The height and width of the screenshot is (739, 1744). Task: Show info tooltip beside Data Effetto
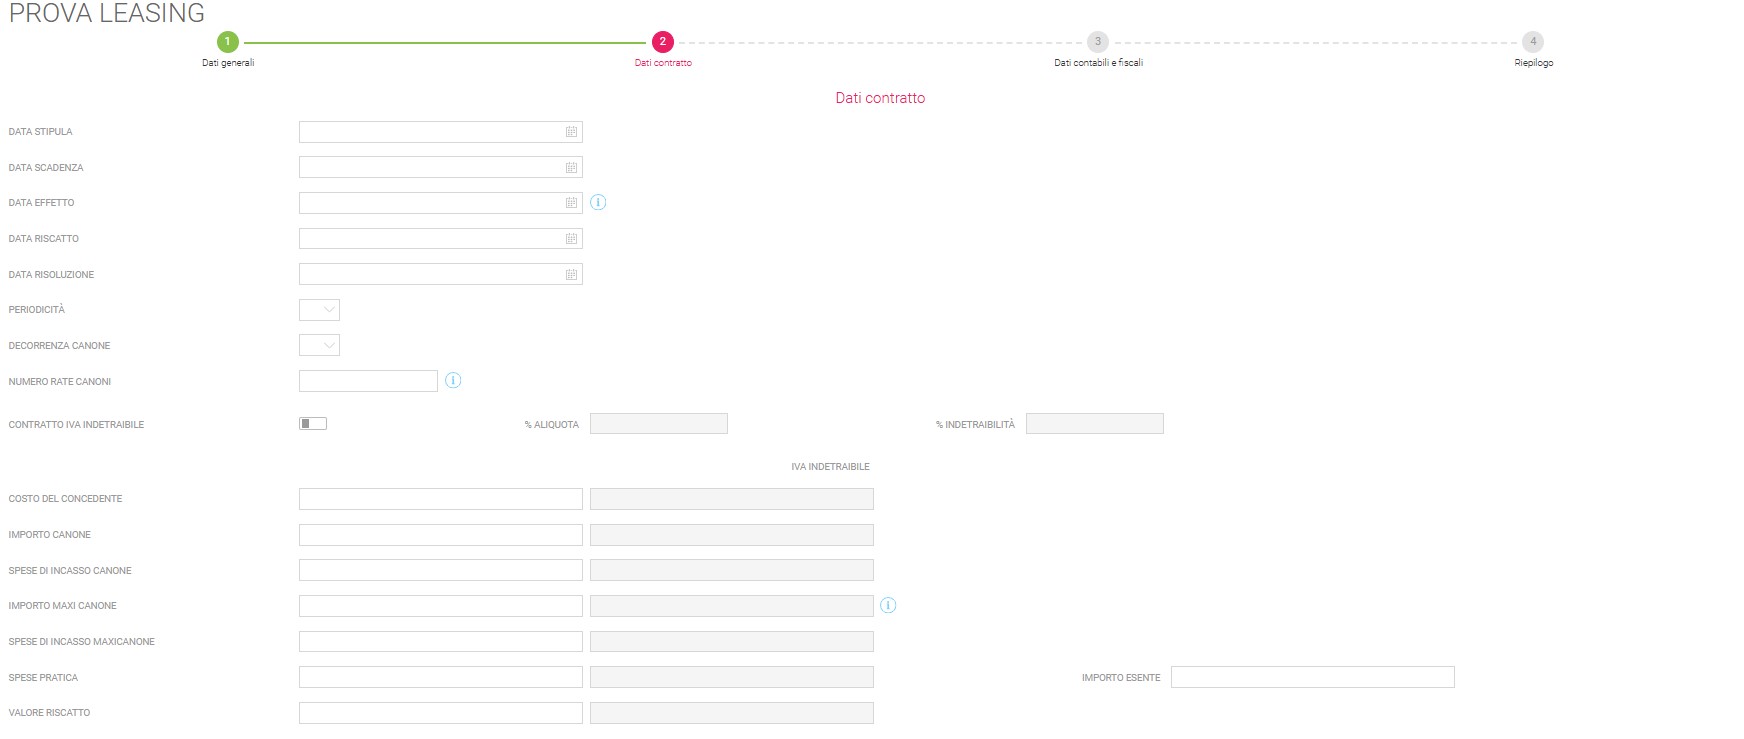click(x=598, y=202)
